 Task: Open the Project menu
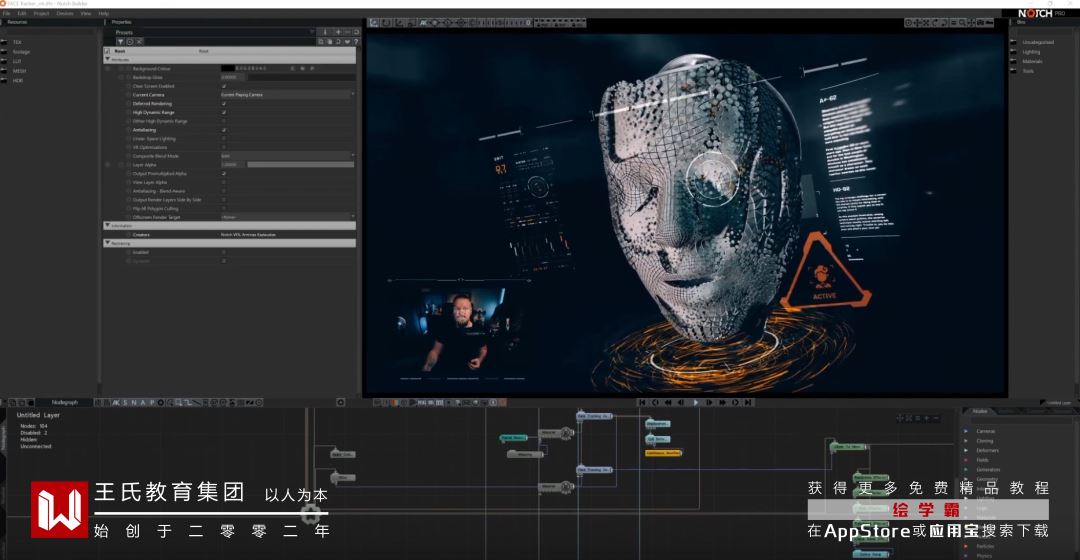tap(41, 13)
